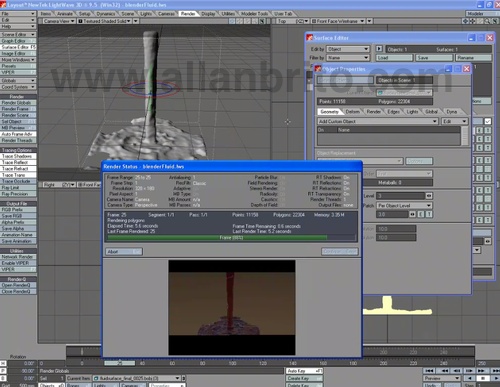Open the Display tab

(208, 14)
